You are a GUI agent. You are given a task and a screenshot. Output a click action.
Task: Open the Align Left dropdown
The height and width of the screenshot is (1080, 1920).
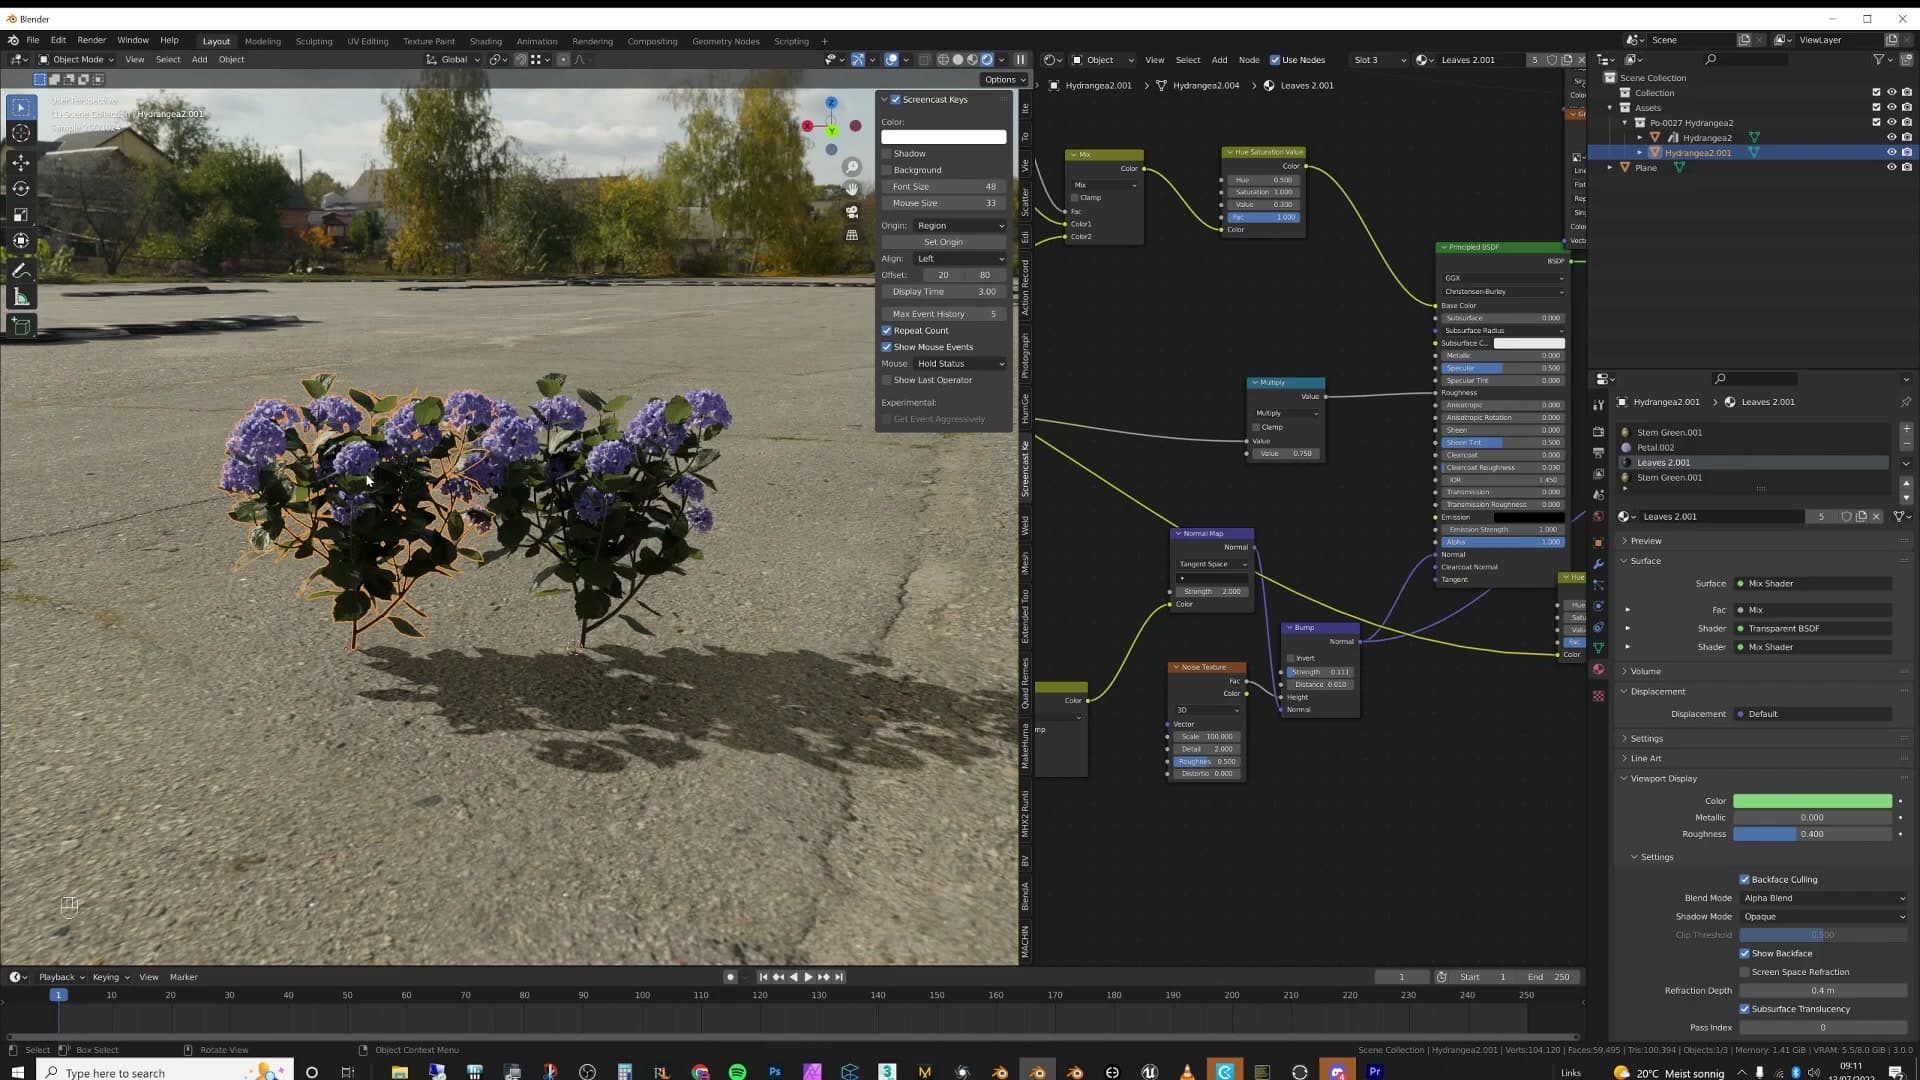click(960, 259)
